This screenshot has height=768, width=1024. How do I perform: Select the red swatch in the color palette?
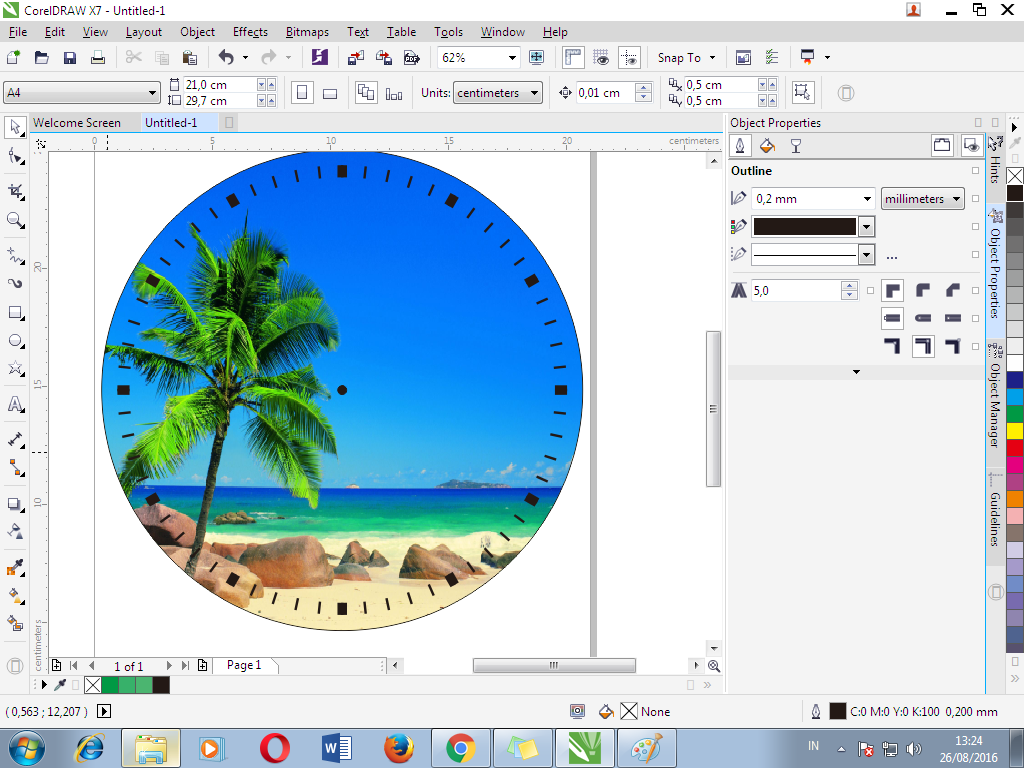tap(1014, 447)
